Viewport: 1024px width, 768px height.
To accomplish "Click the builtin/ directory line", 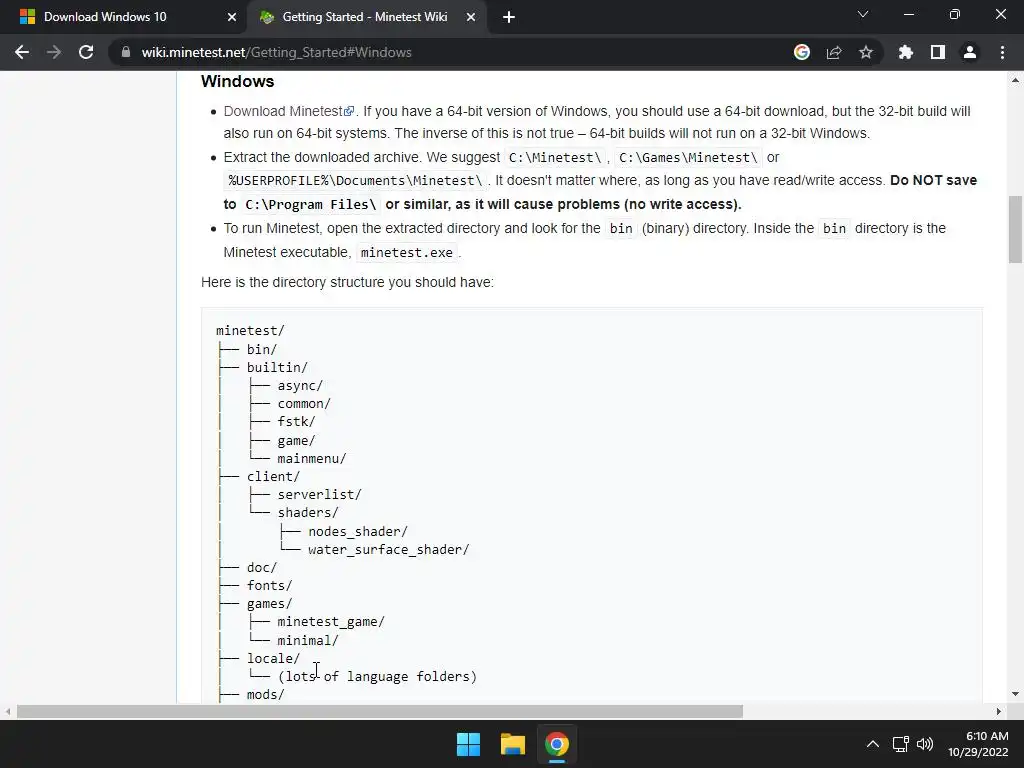I will click(277, 368).
